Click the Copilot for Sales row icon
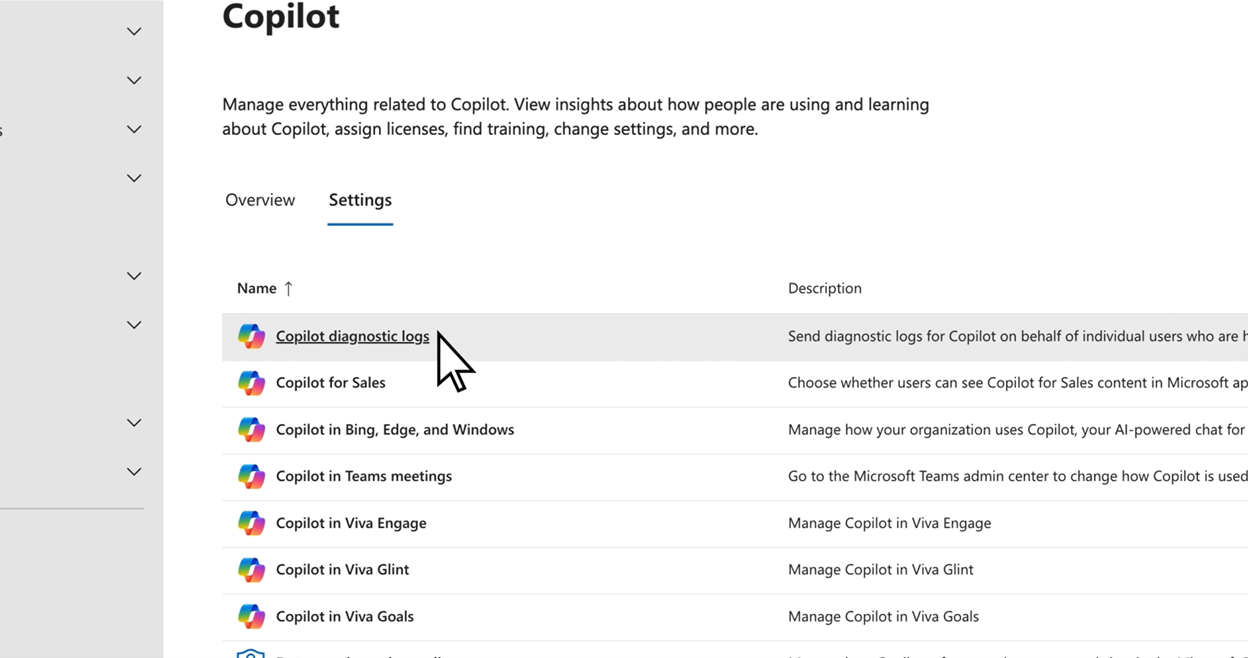1248x658 pixels. tap(251, 382)
